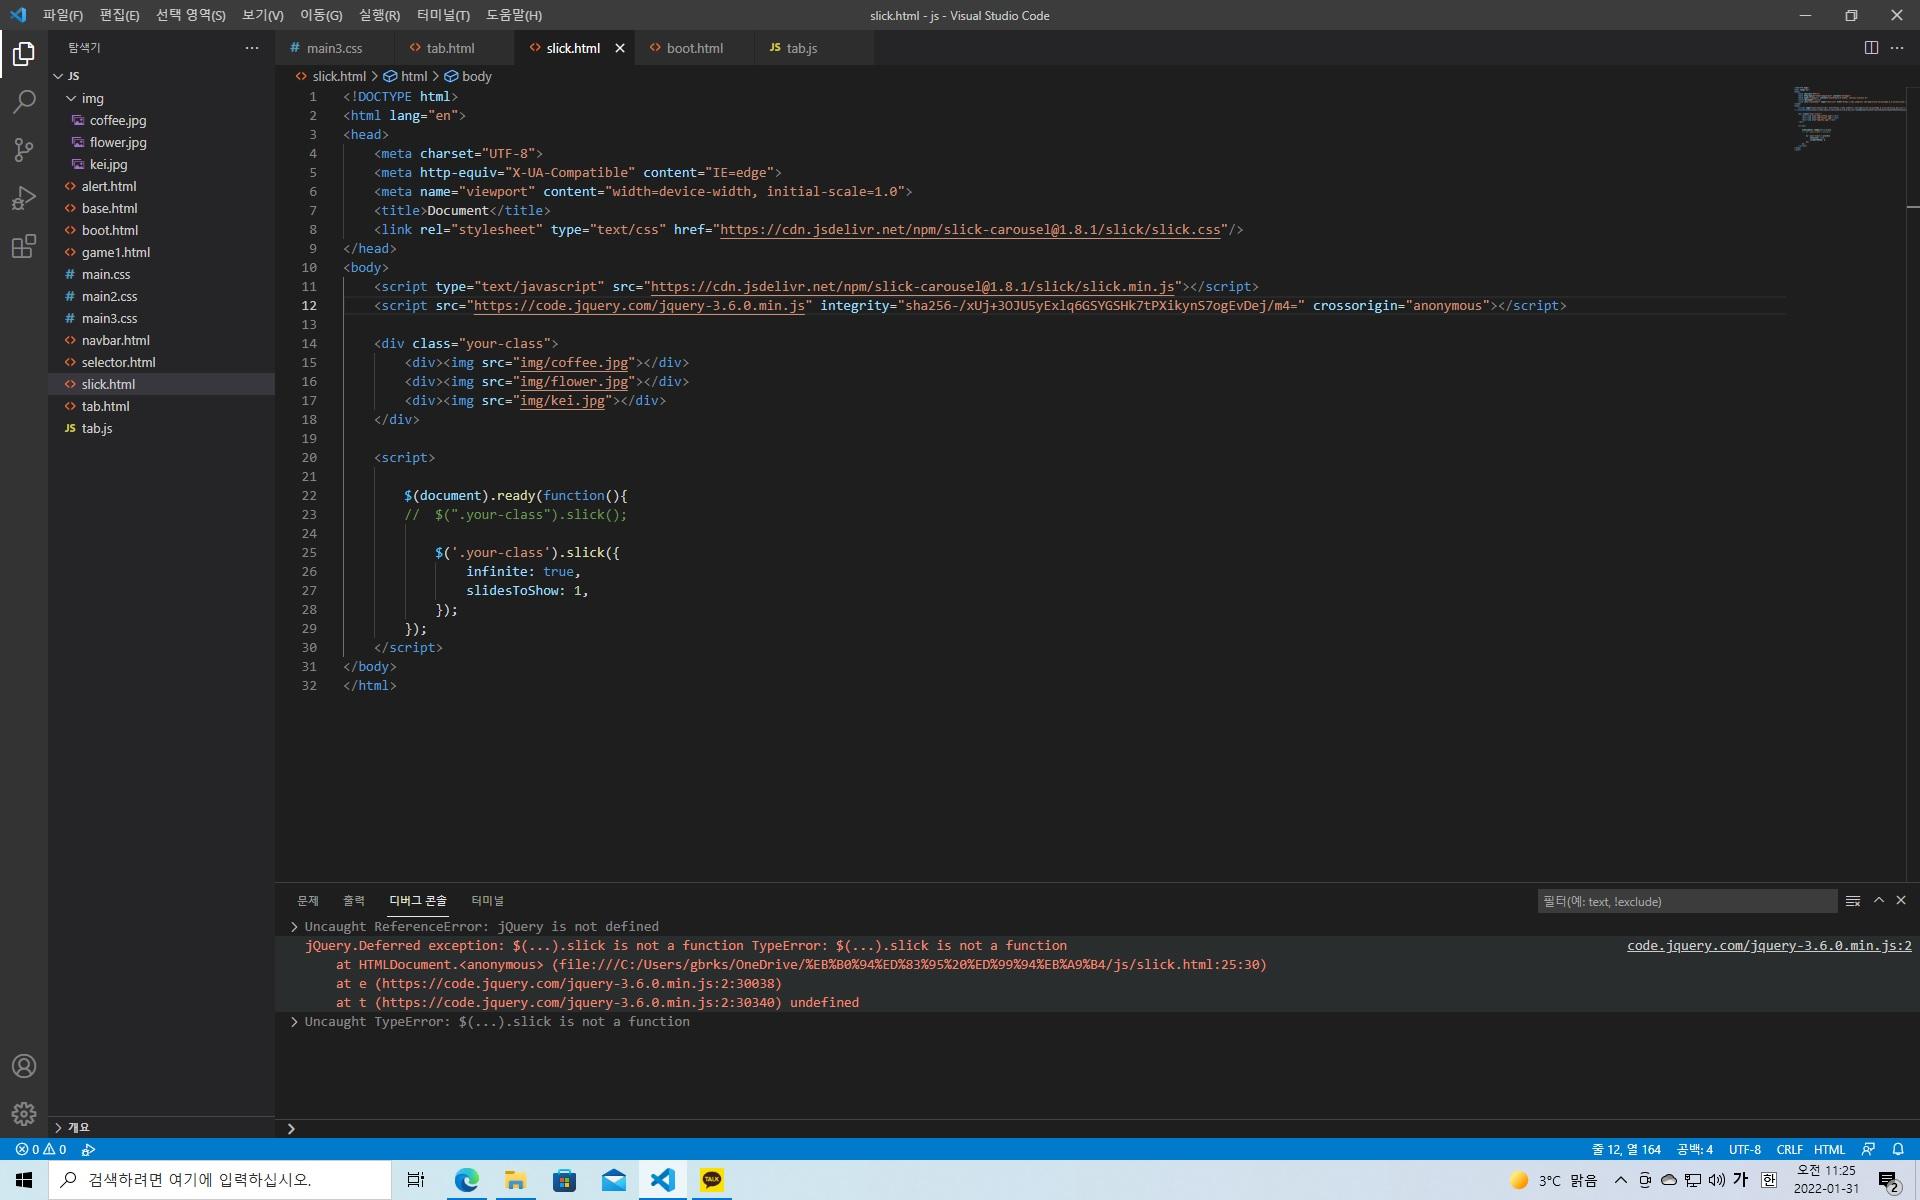The width and height of the screenshot is (1920, 1200).
Task: Clear the debug console output
Action: (1853, 901)
